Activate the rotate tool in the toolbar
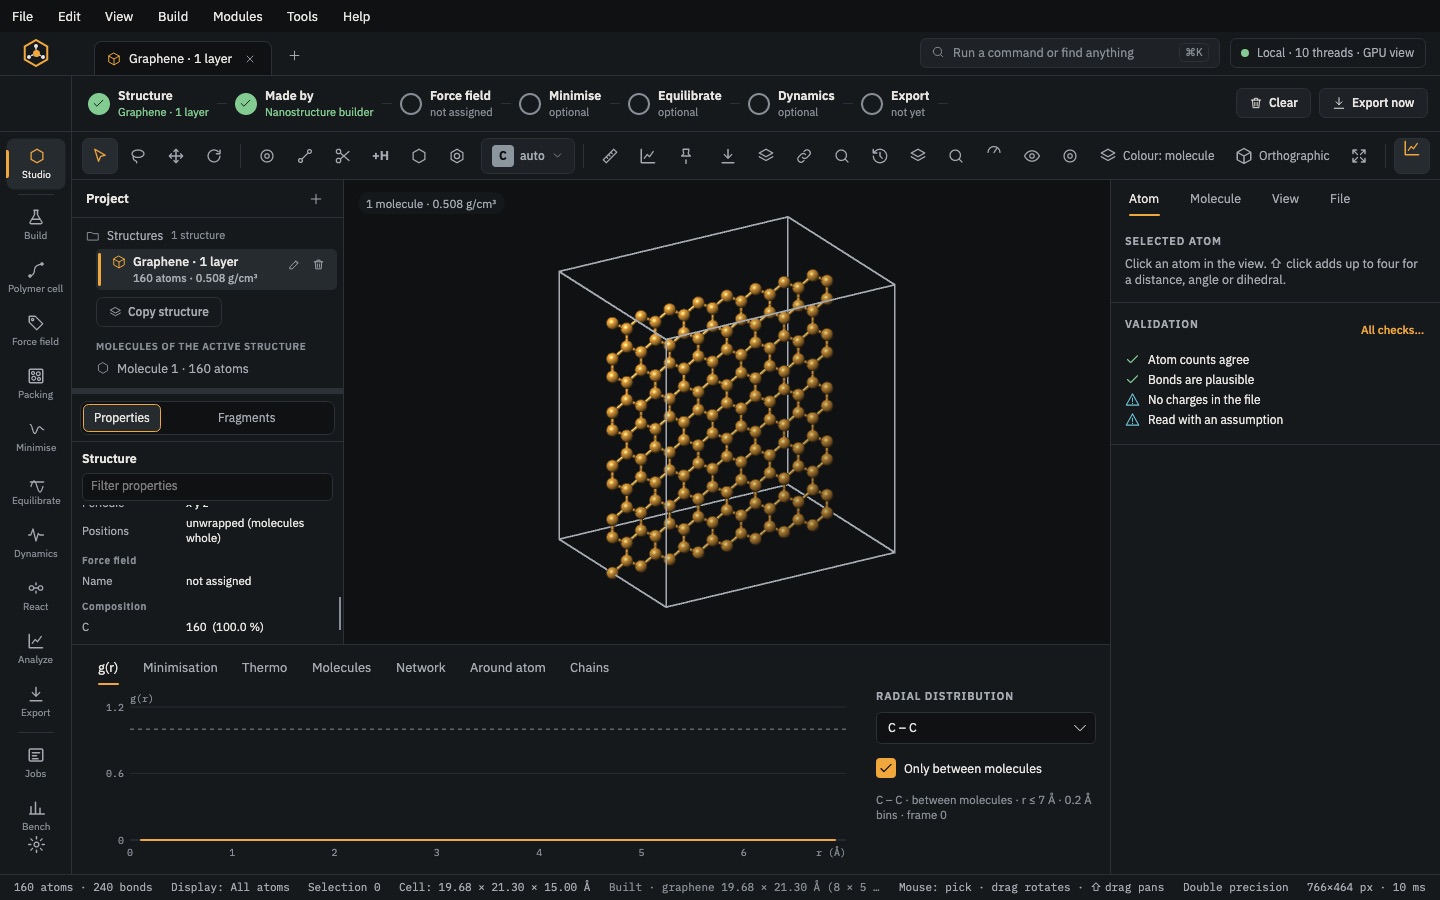The height and width of the screenshot is (900, 1440). 214,156
